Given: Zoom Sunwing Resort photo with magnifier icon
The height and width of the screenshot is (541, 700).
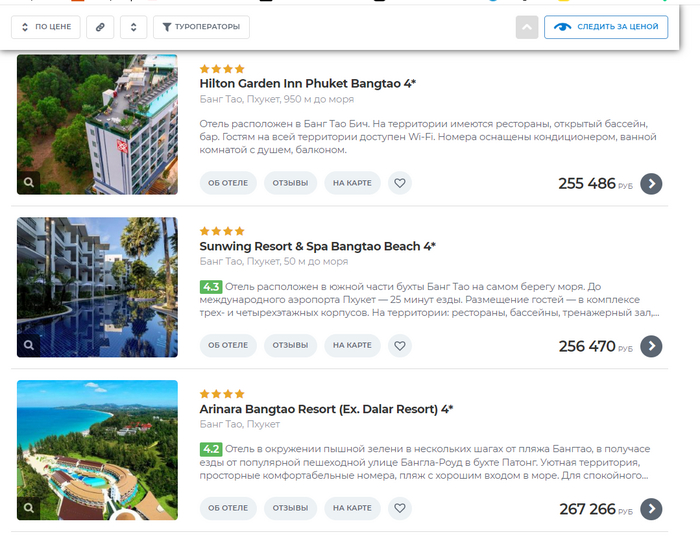Looking at the screenshot, I should pyautogui.click(x=29, y=345).
